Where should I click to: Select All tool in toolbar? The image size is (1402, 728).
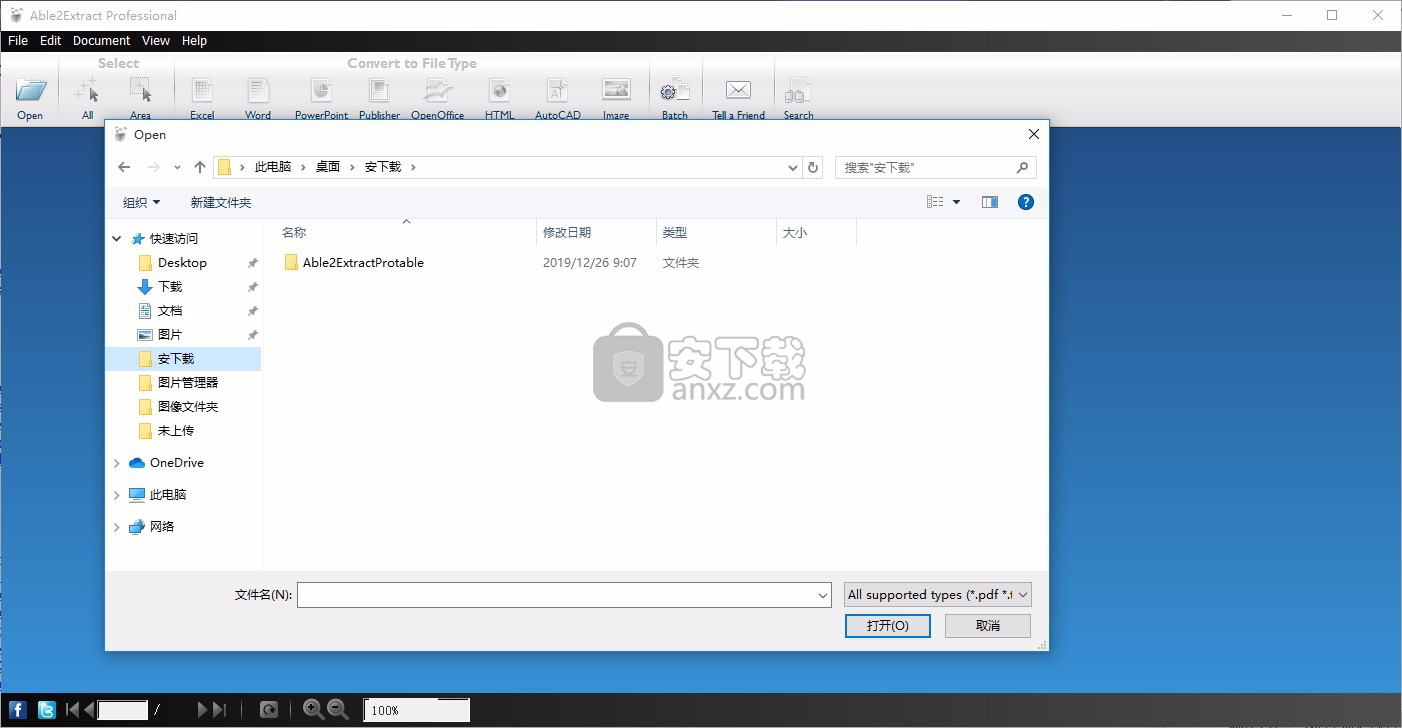click(87, 91)
